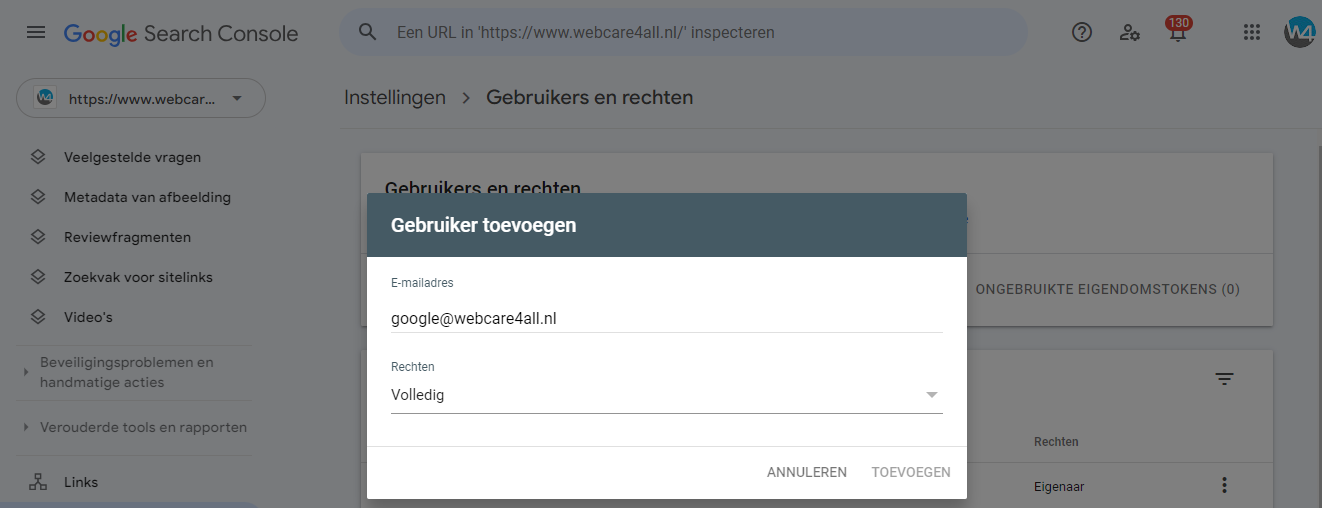This screenshot has height=508, width=1322.
Task: Click layers icon beside Veelgestelde vragen
Action: pos(38,157)
